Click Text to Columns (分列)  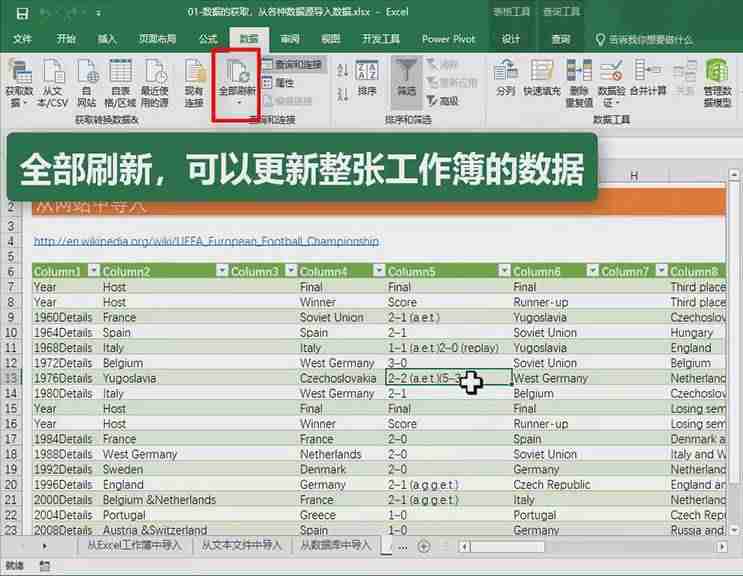[505, 78]
